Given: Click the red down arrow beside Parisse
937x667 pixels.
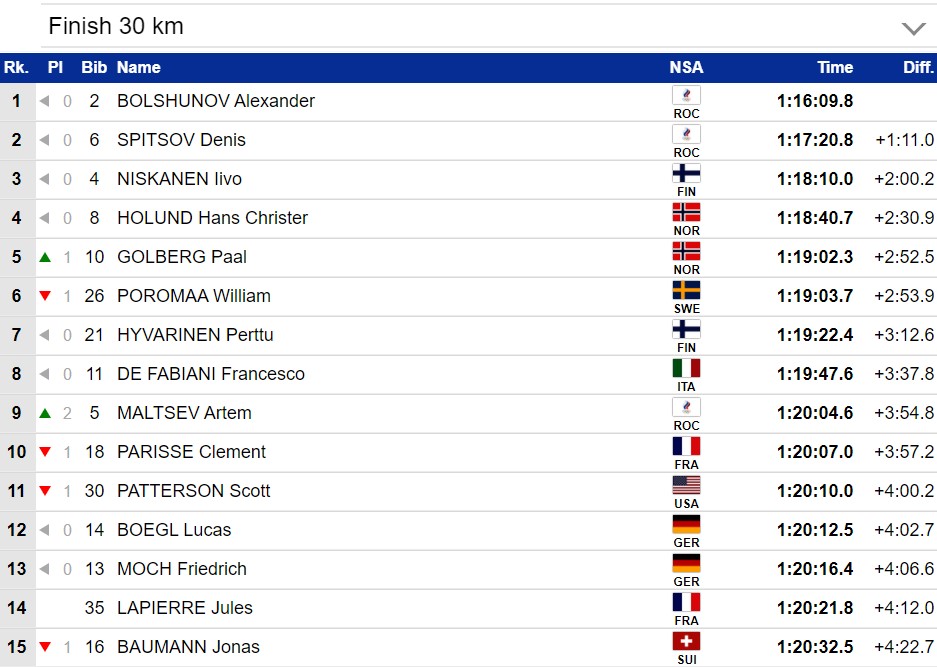Looking at the screenshot, I should pyautogui.click(x=45, y=452).
